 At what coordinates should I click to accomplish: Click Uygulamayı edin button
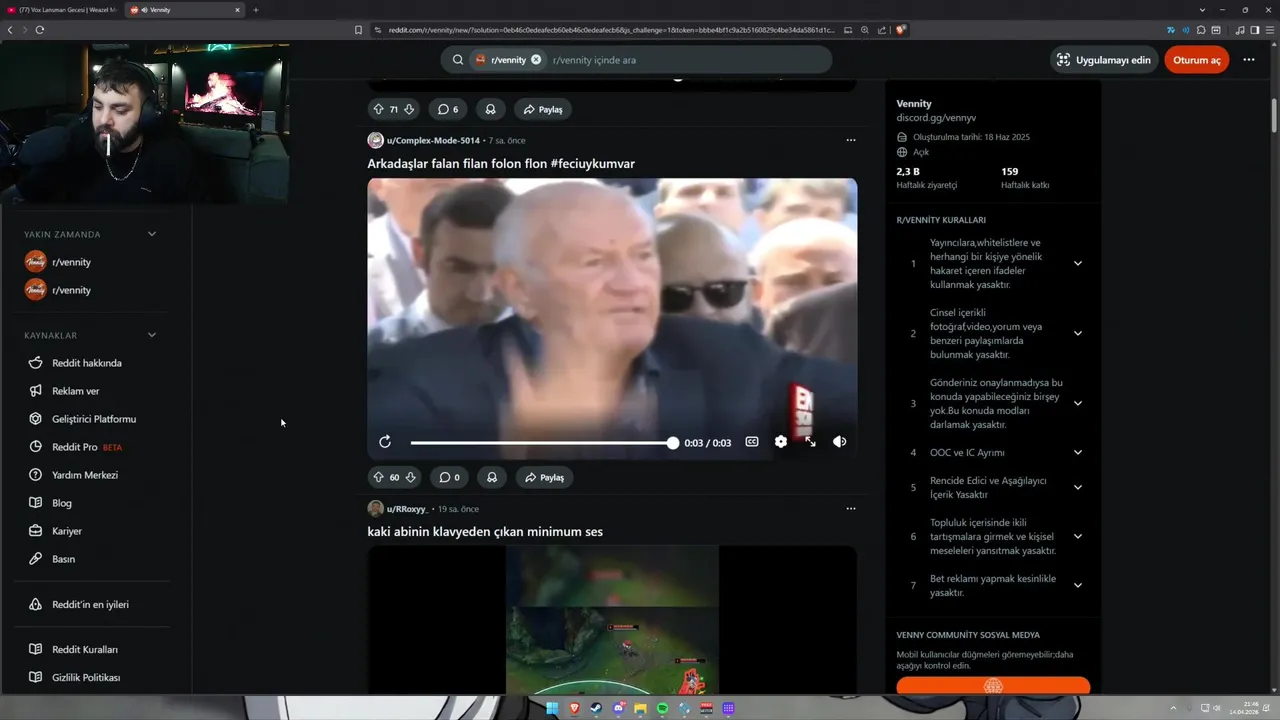coord(1103,60)
